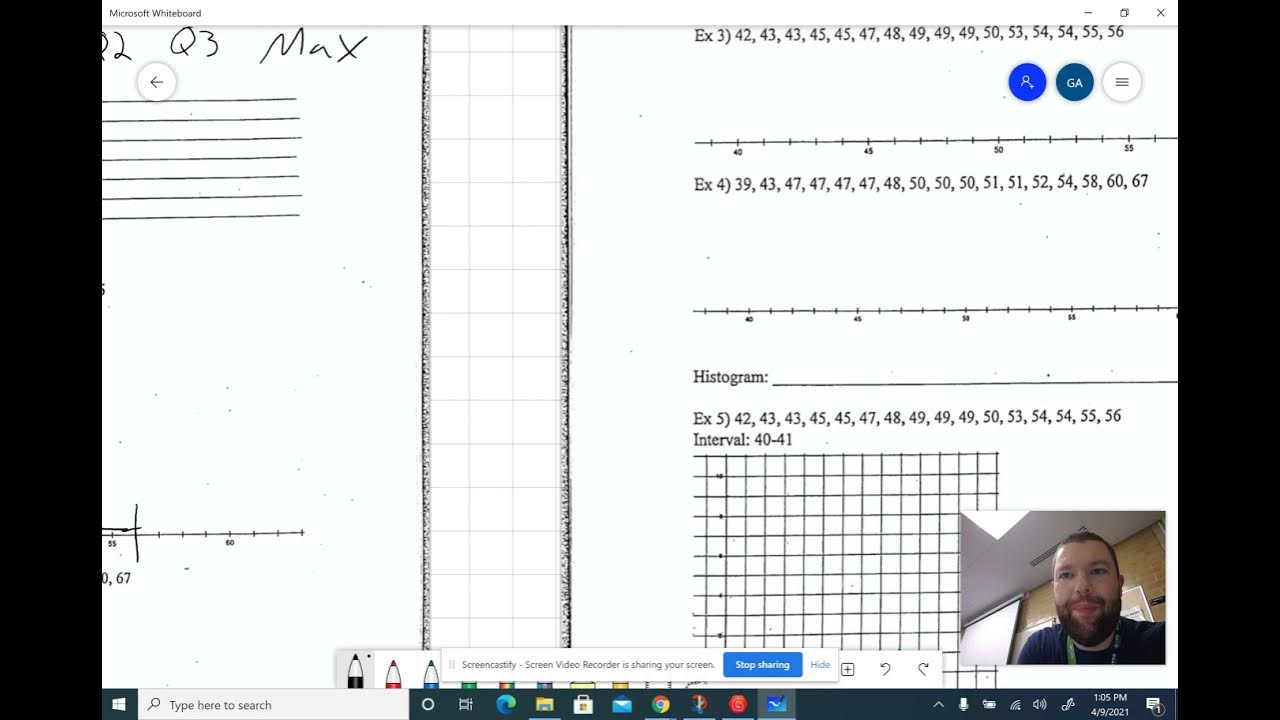The height and width of the screenshot is (720, 1280).
Task: Launch Microsoft Edge from the taskbar
Action: pos(506,704)
